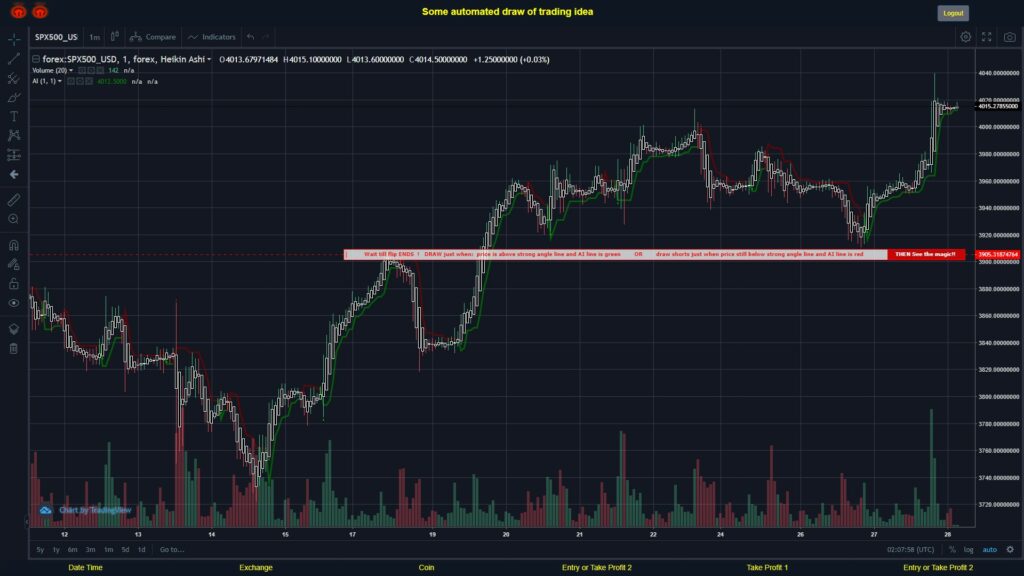Click the left arrow back icon

(14, 174)
